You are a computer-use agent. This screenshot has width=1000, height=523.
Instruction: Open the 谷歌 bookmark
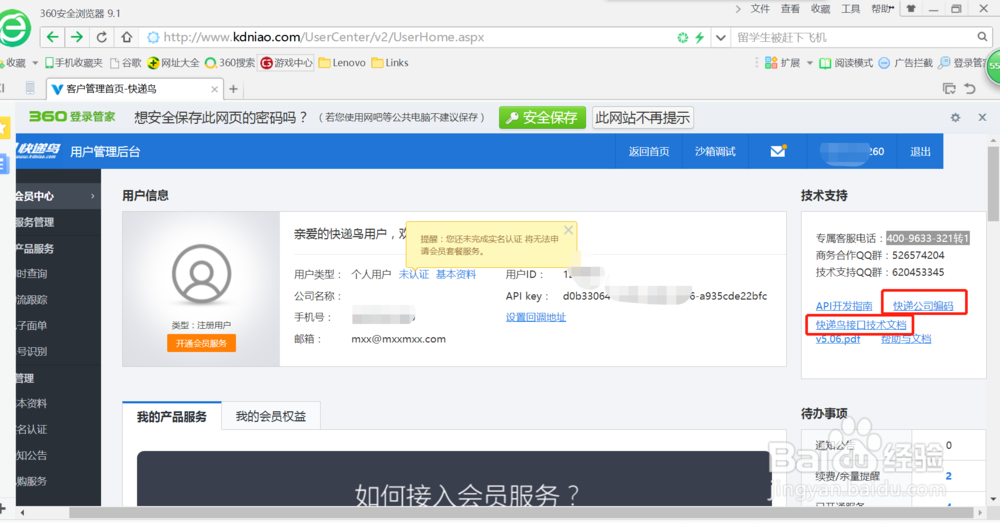point(126,63)
